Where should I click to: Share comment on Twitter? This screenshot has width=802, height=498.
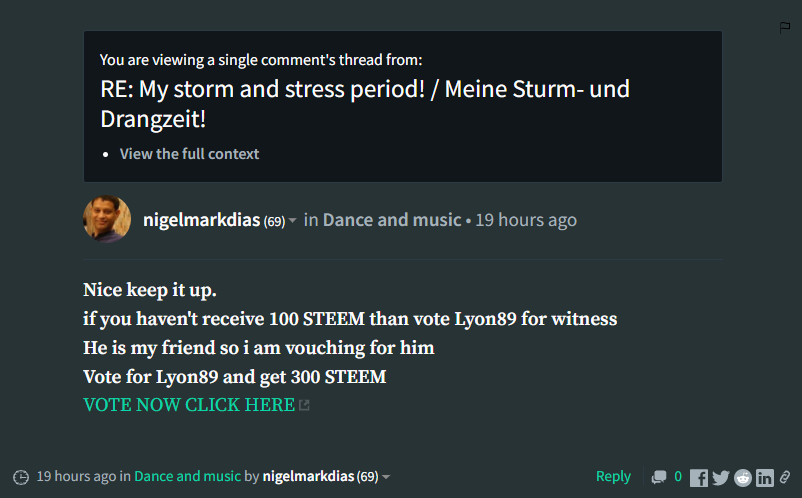tap(721, 478)
